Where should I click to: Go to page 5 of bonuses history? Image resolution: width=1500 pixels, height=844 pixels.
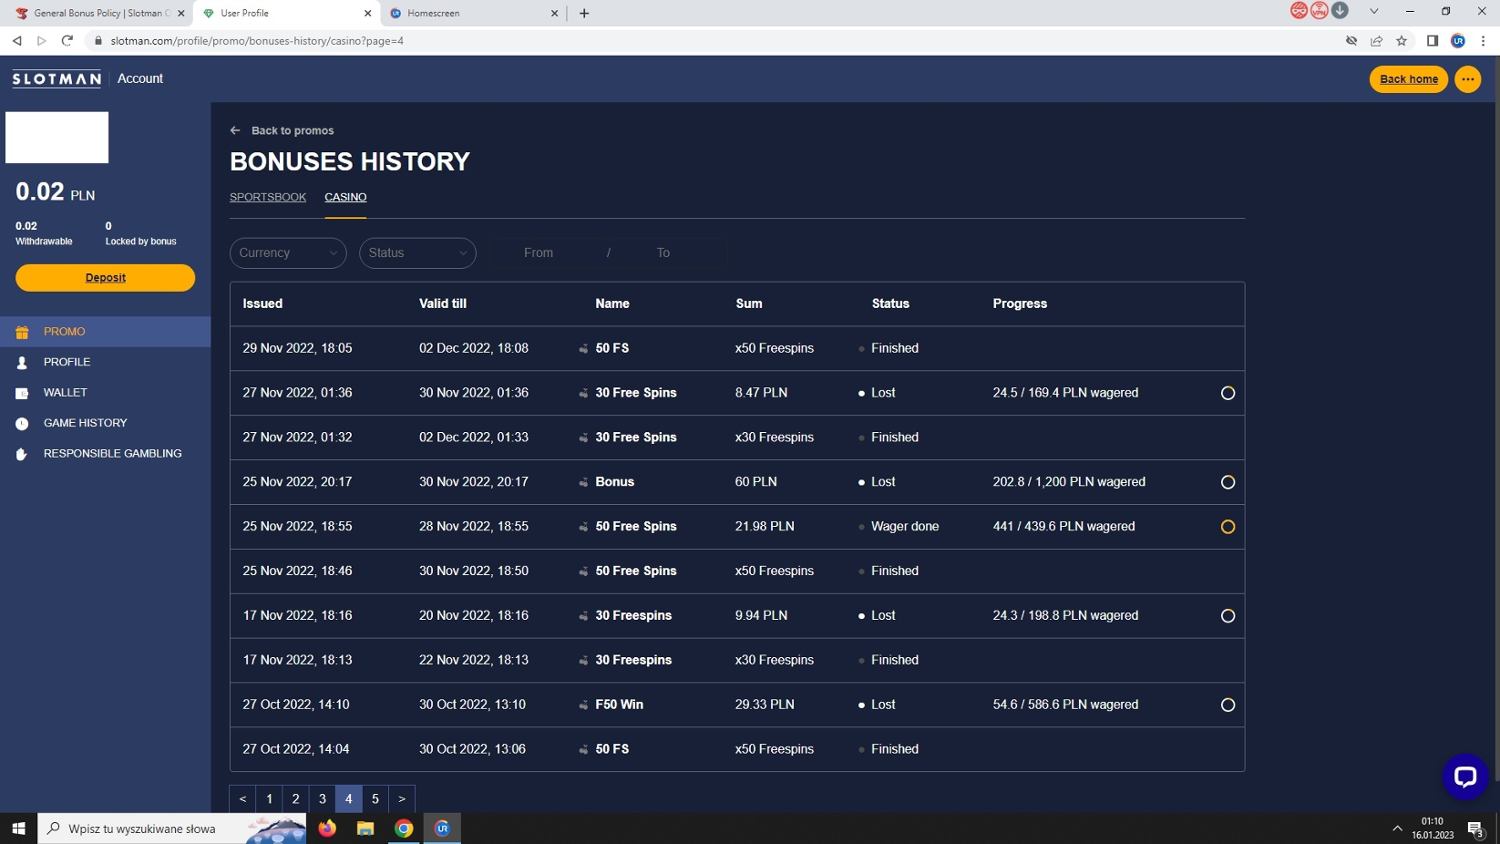[x=375, y=799]
